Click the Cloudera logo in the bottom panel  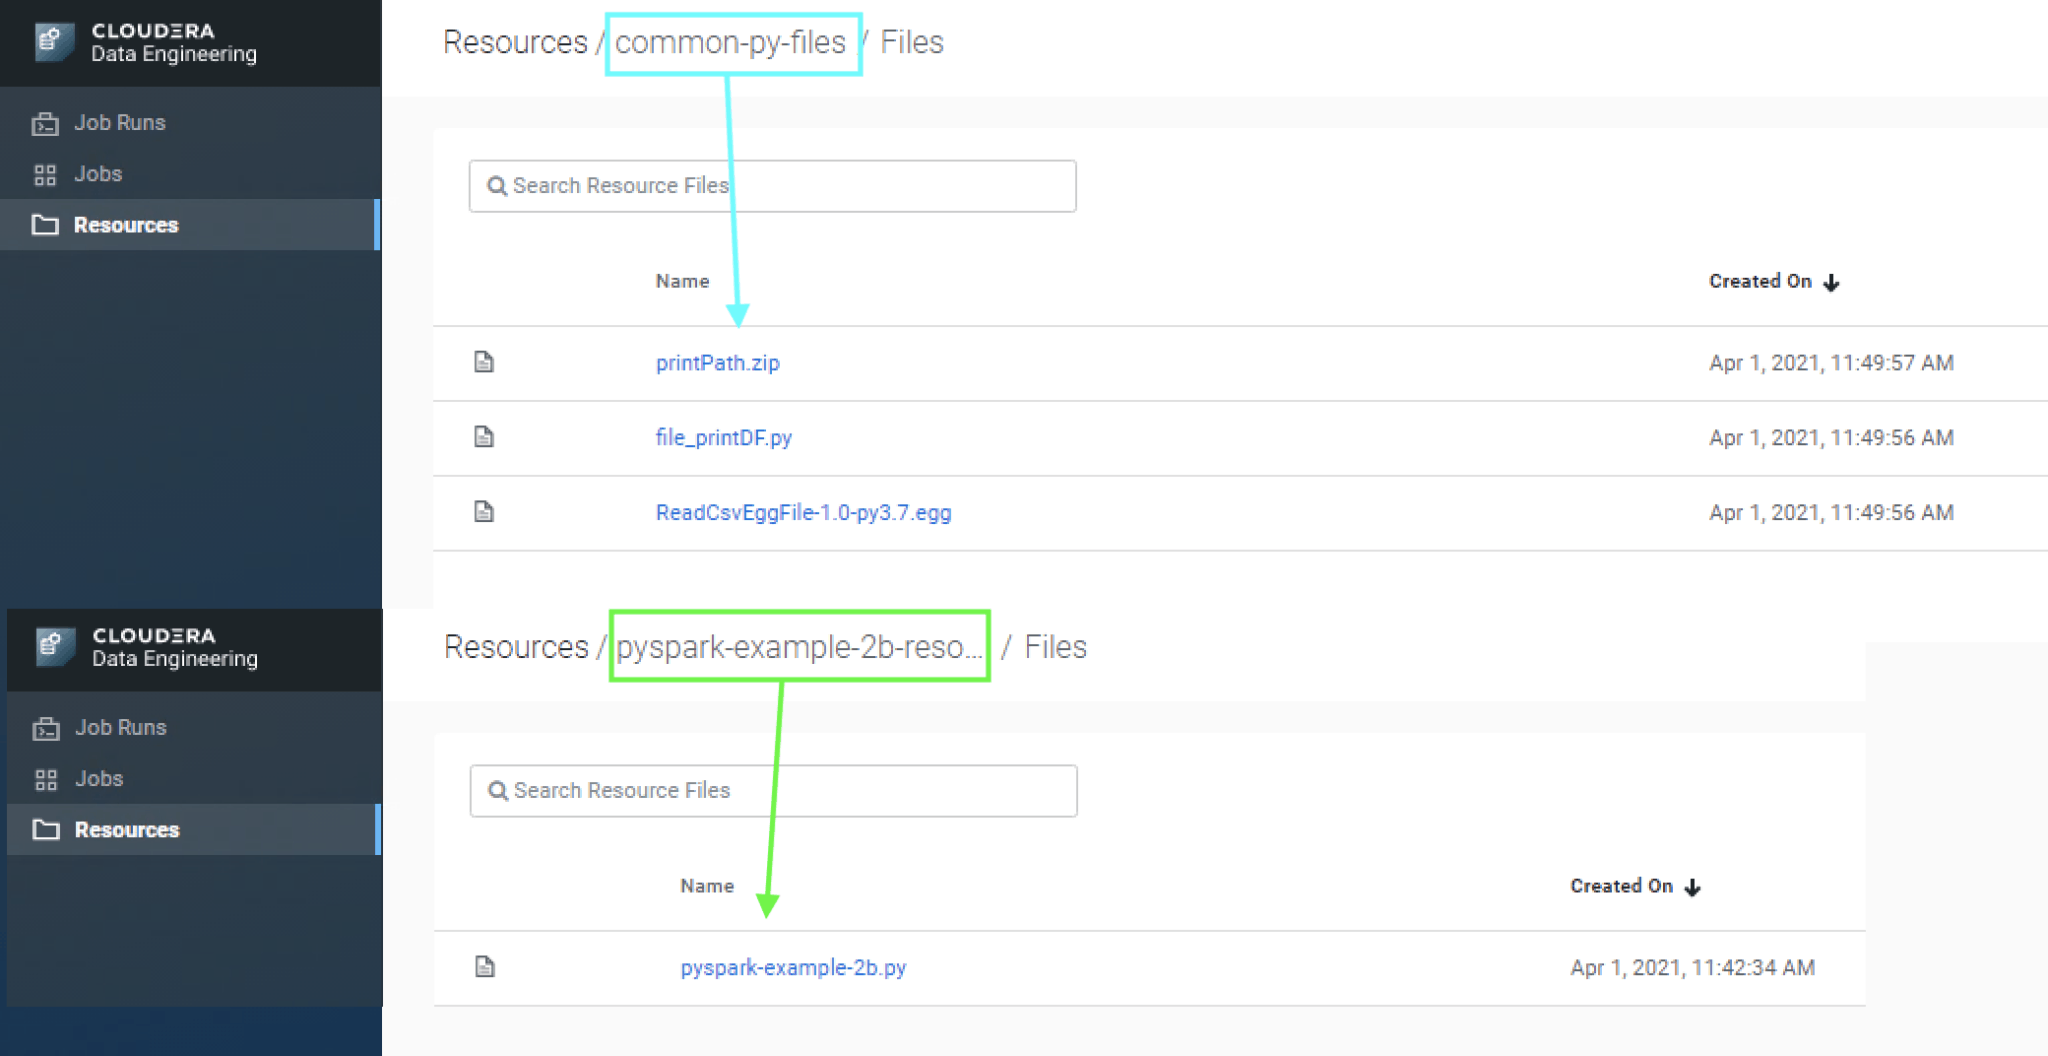[x=54, y=647]
